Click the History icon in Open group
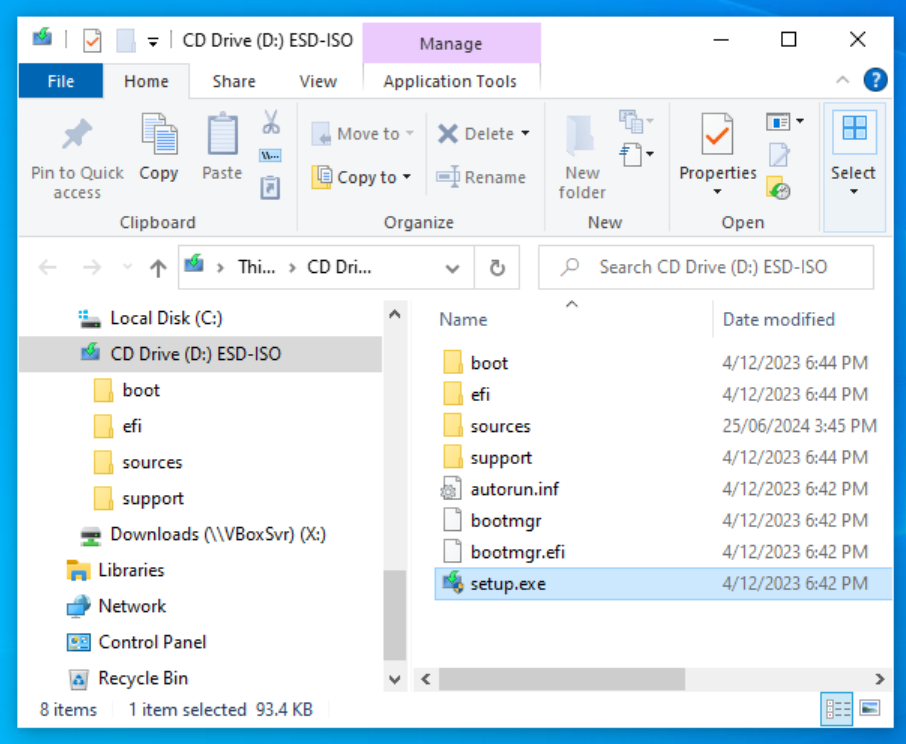Viewport: 906px width, 744px height. coord(778,188)
